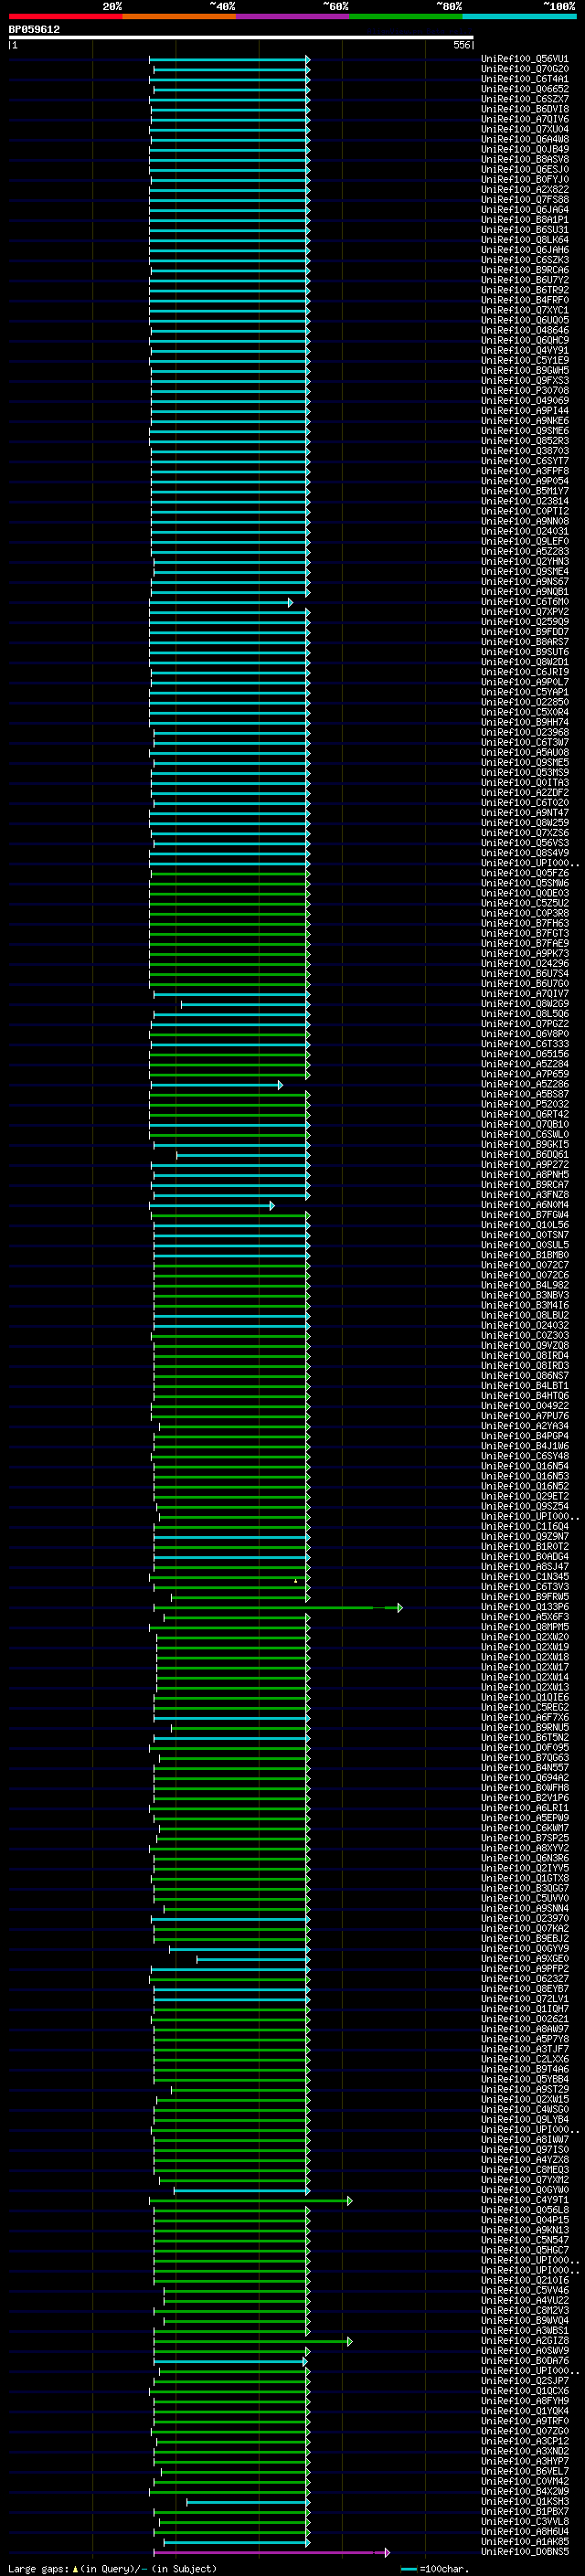Select hit label UniRef100_C5Y1E9
Screen dimensions: 585x2576
pos(525,360)
